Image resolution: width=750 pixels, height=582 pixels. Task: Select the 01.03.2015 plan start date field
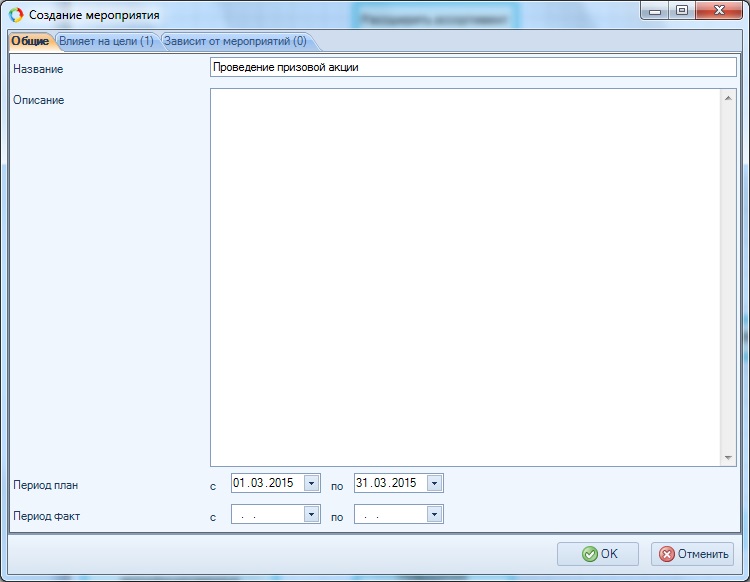[265, 484]
